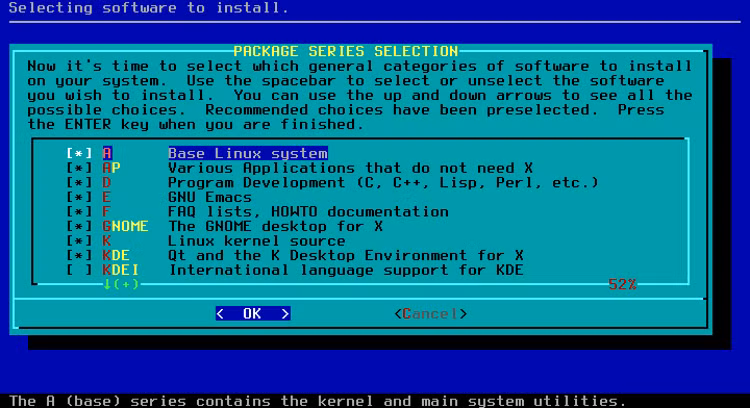Screen dimensions: 750x408
Task: Click the Cancel button
Action: (430, 314)
